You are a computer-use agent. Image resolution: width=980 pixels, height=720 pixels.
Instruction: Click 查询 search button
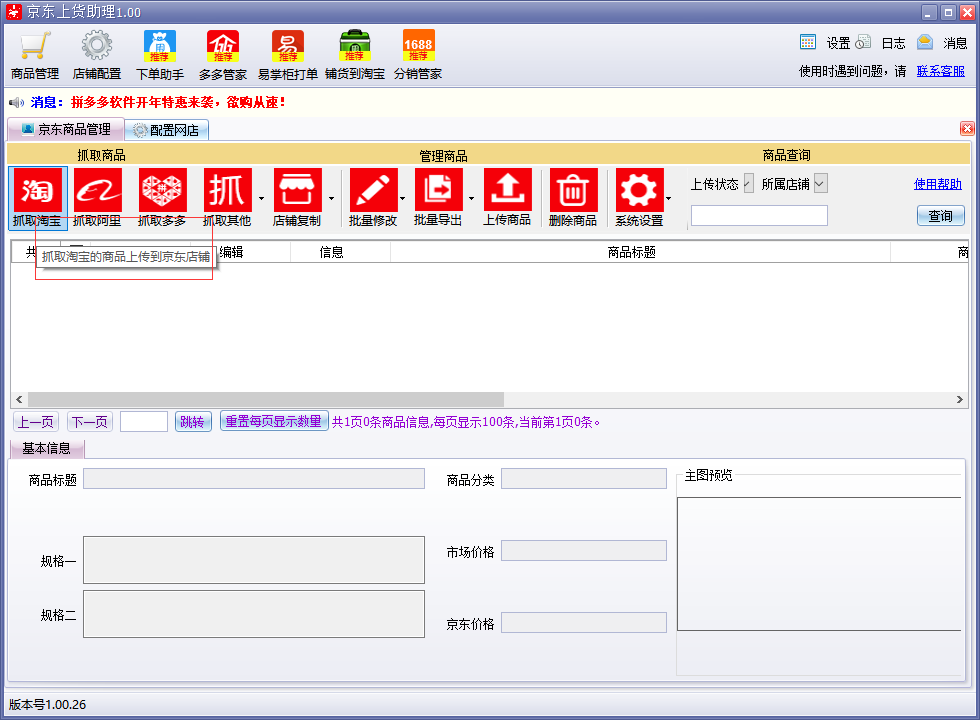[941, 216]
